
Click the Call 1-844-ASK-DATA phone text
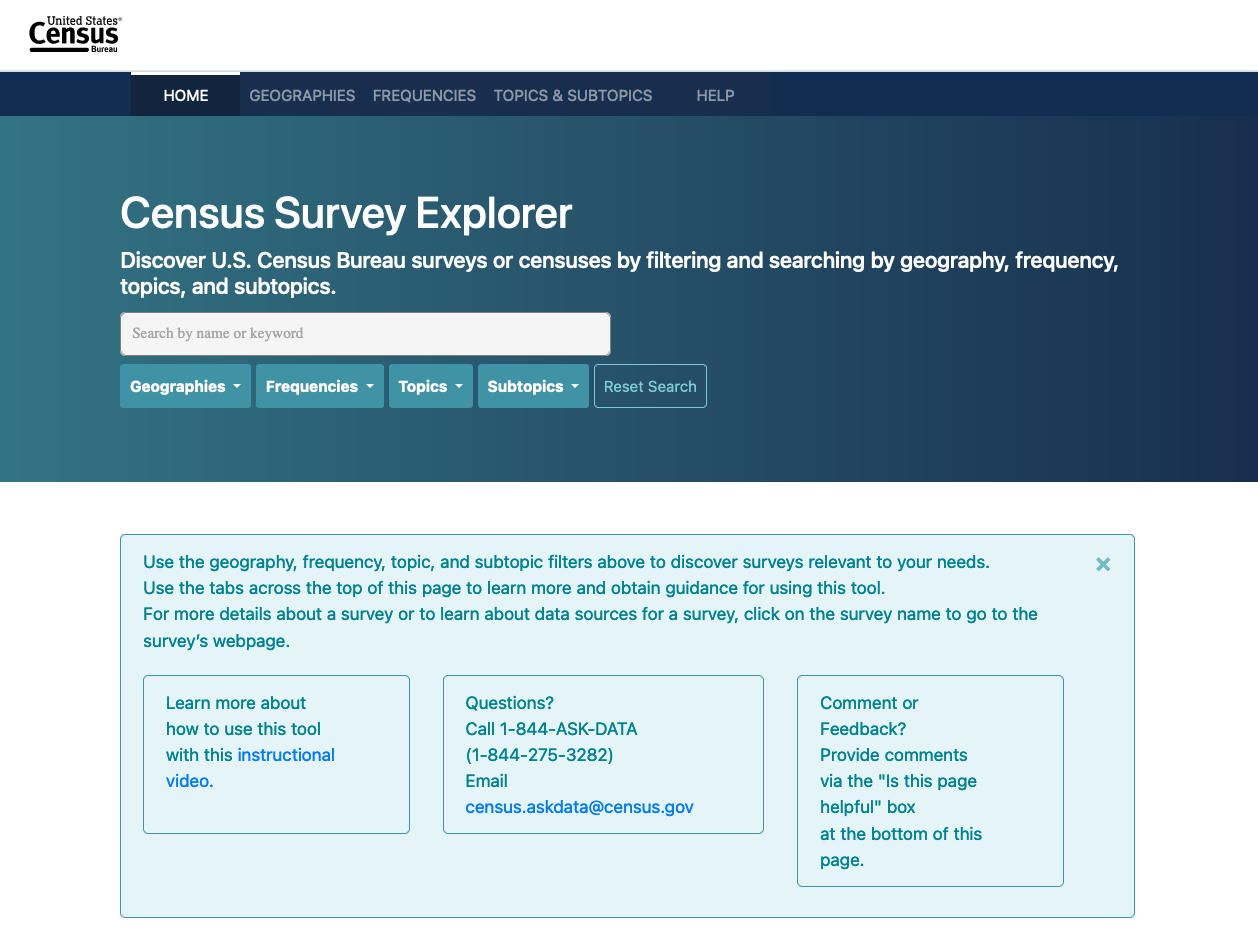tap(551, 729)
